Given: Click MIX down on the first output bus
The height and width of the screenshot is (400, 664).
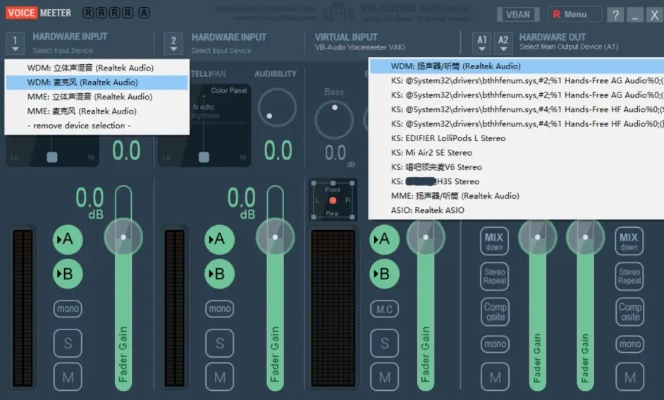Looking at the screenshot, I should tap(494, 241).
